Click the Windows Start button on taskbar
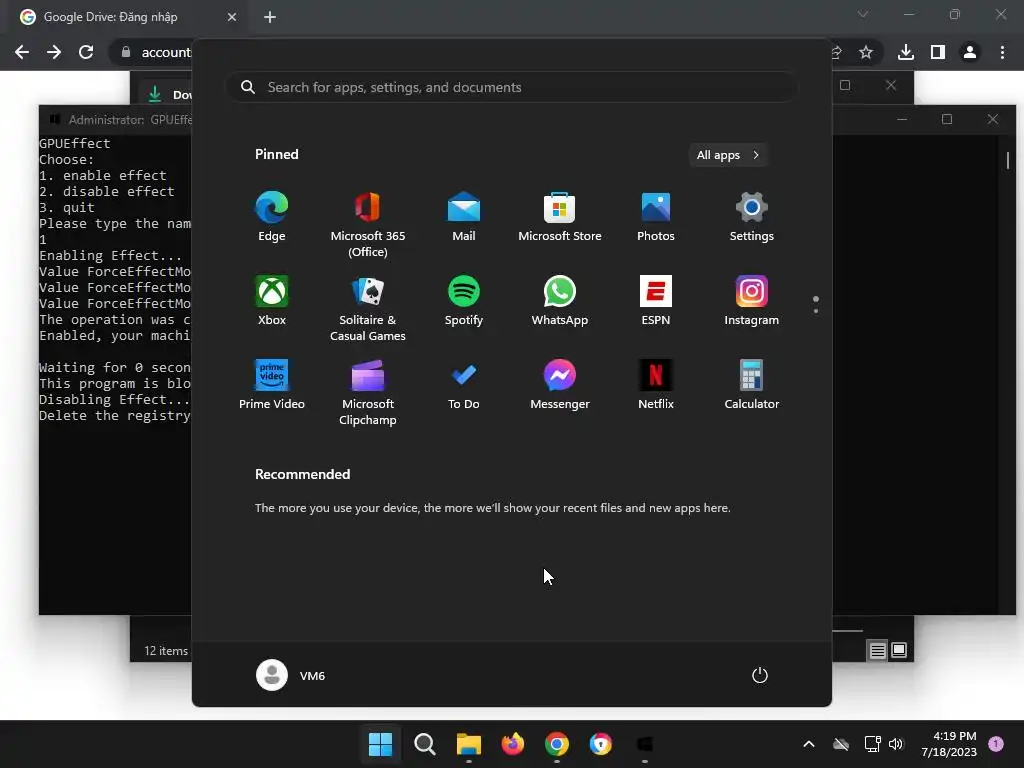Image resolution: width=1024 pixels, height=768 pixels. (381, 744)
